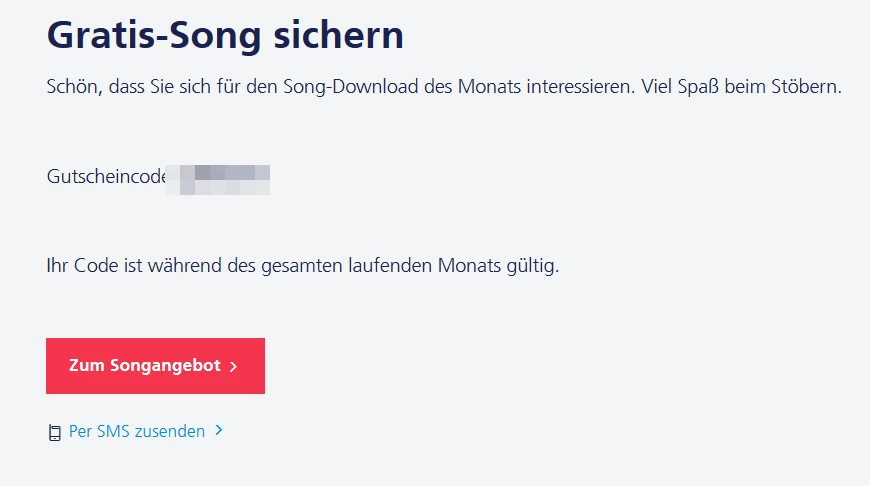
Task: Click the Gratis-Song sichern heading
Action: click(225, 36)
